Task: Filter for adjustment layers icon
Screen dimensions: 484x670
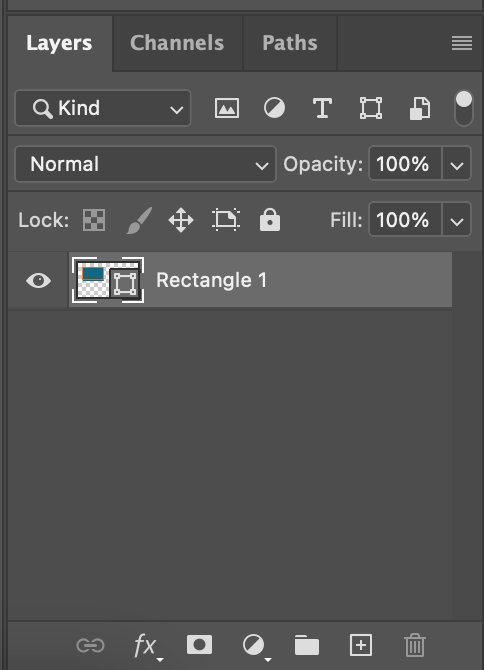Action: (274, 108)
